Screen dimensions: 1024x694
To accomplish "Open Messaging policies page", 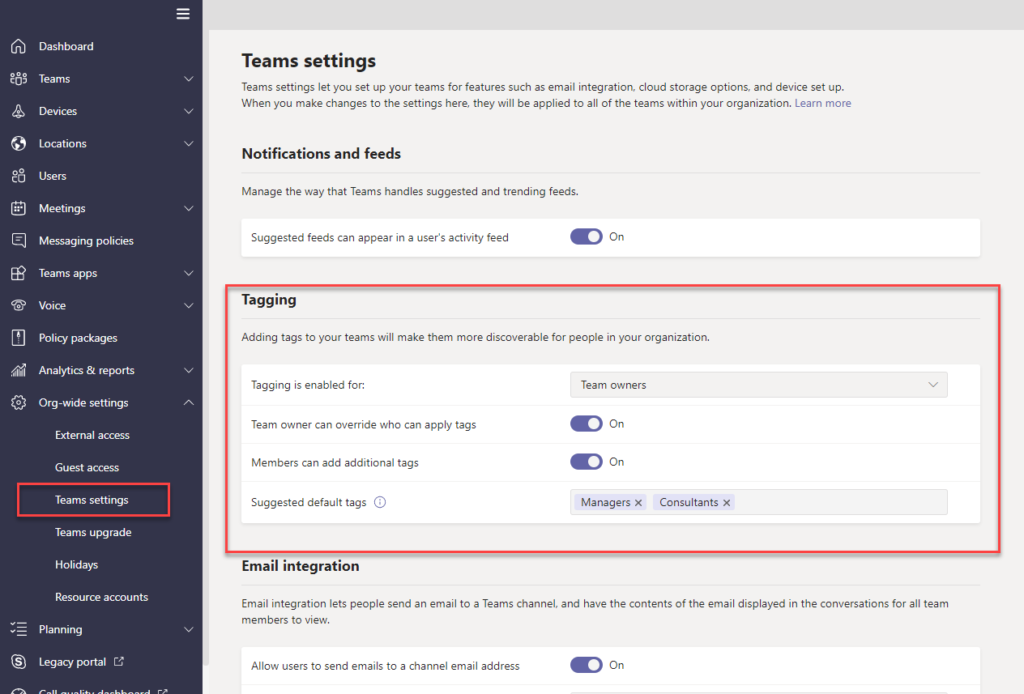I will click(x=86, y=241).
